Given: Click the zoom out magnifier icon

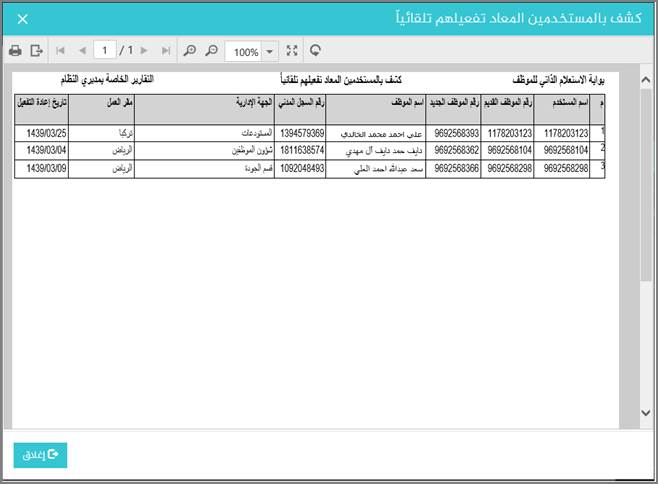Looking at the screenshot, I should [212, 51].
